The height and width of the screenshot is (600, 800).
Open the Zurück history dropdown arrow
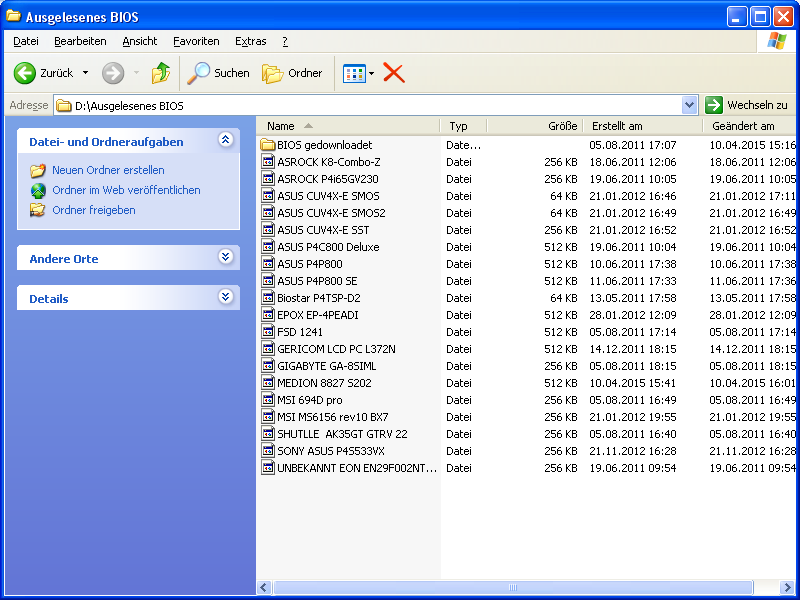(x=85, y=73)
